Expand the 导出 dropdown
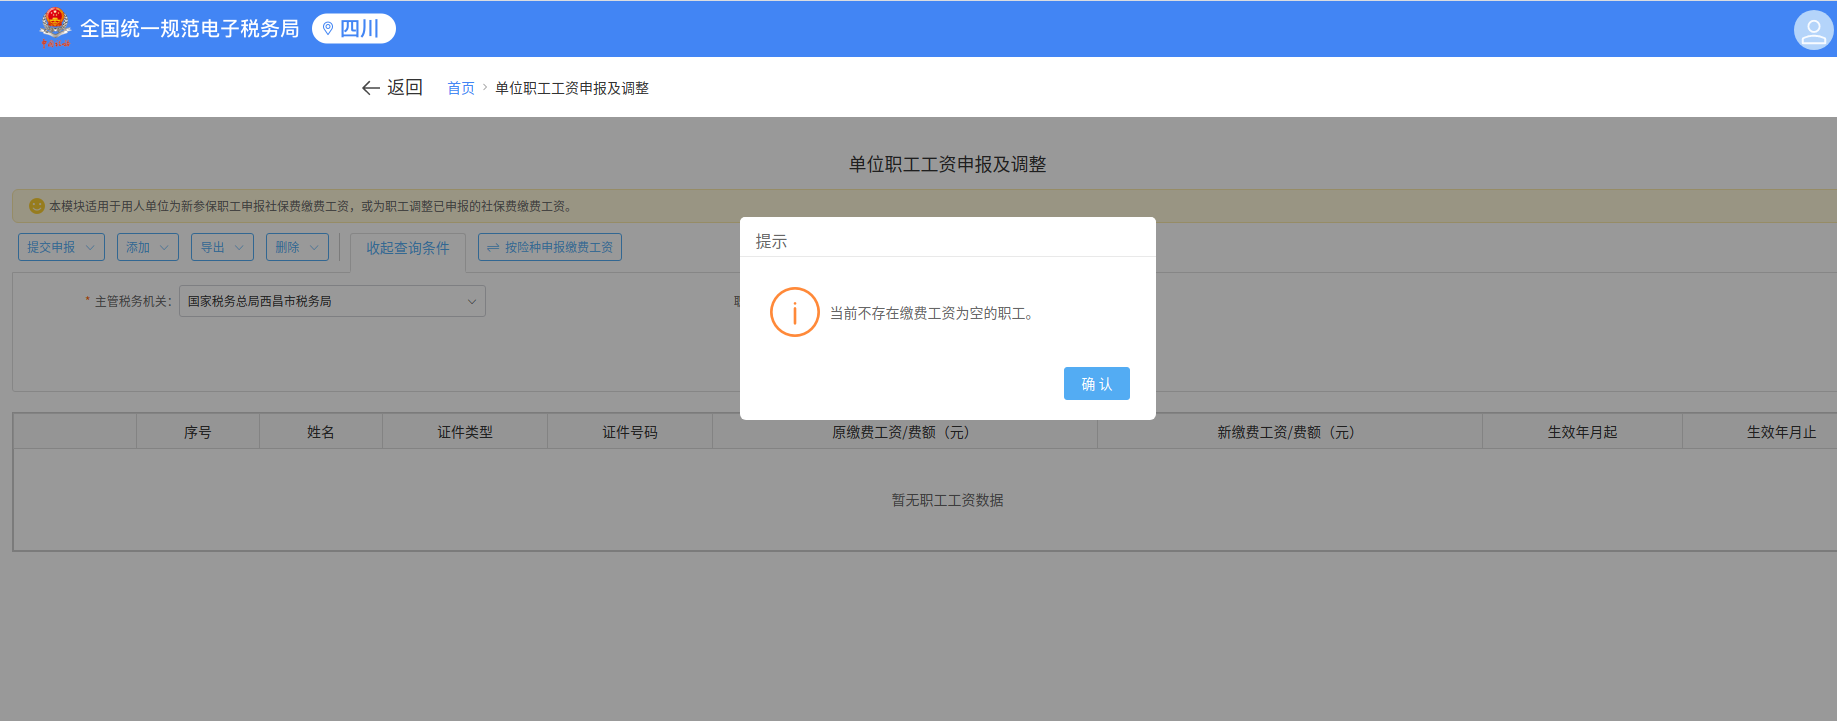 222,247
